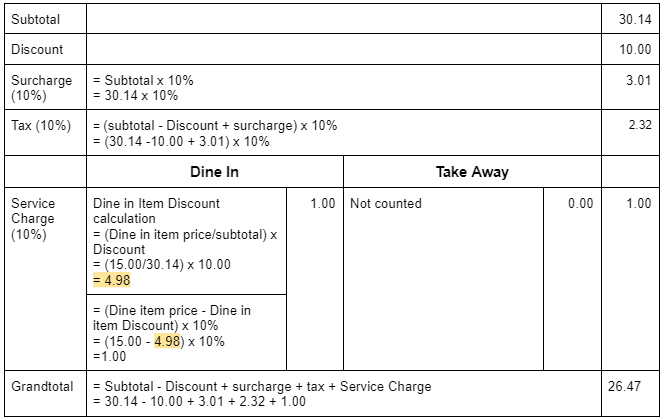Click the Grandtotal formula text
This screenshot has height=417, width=664.
click(x=261, y=393)
